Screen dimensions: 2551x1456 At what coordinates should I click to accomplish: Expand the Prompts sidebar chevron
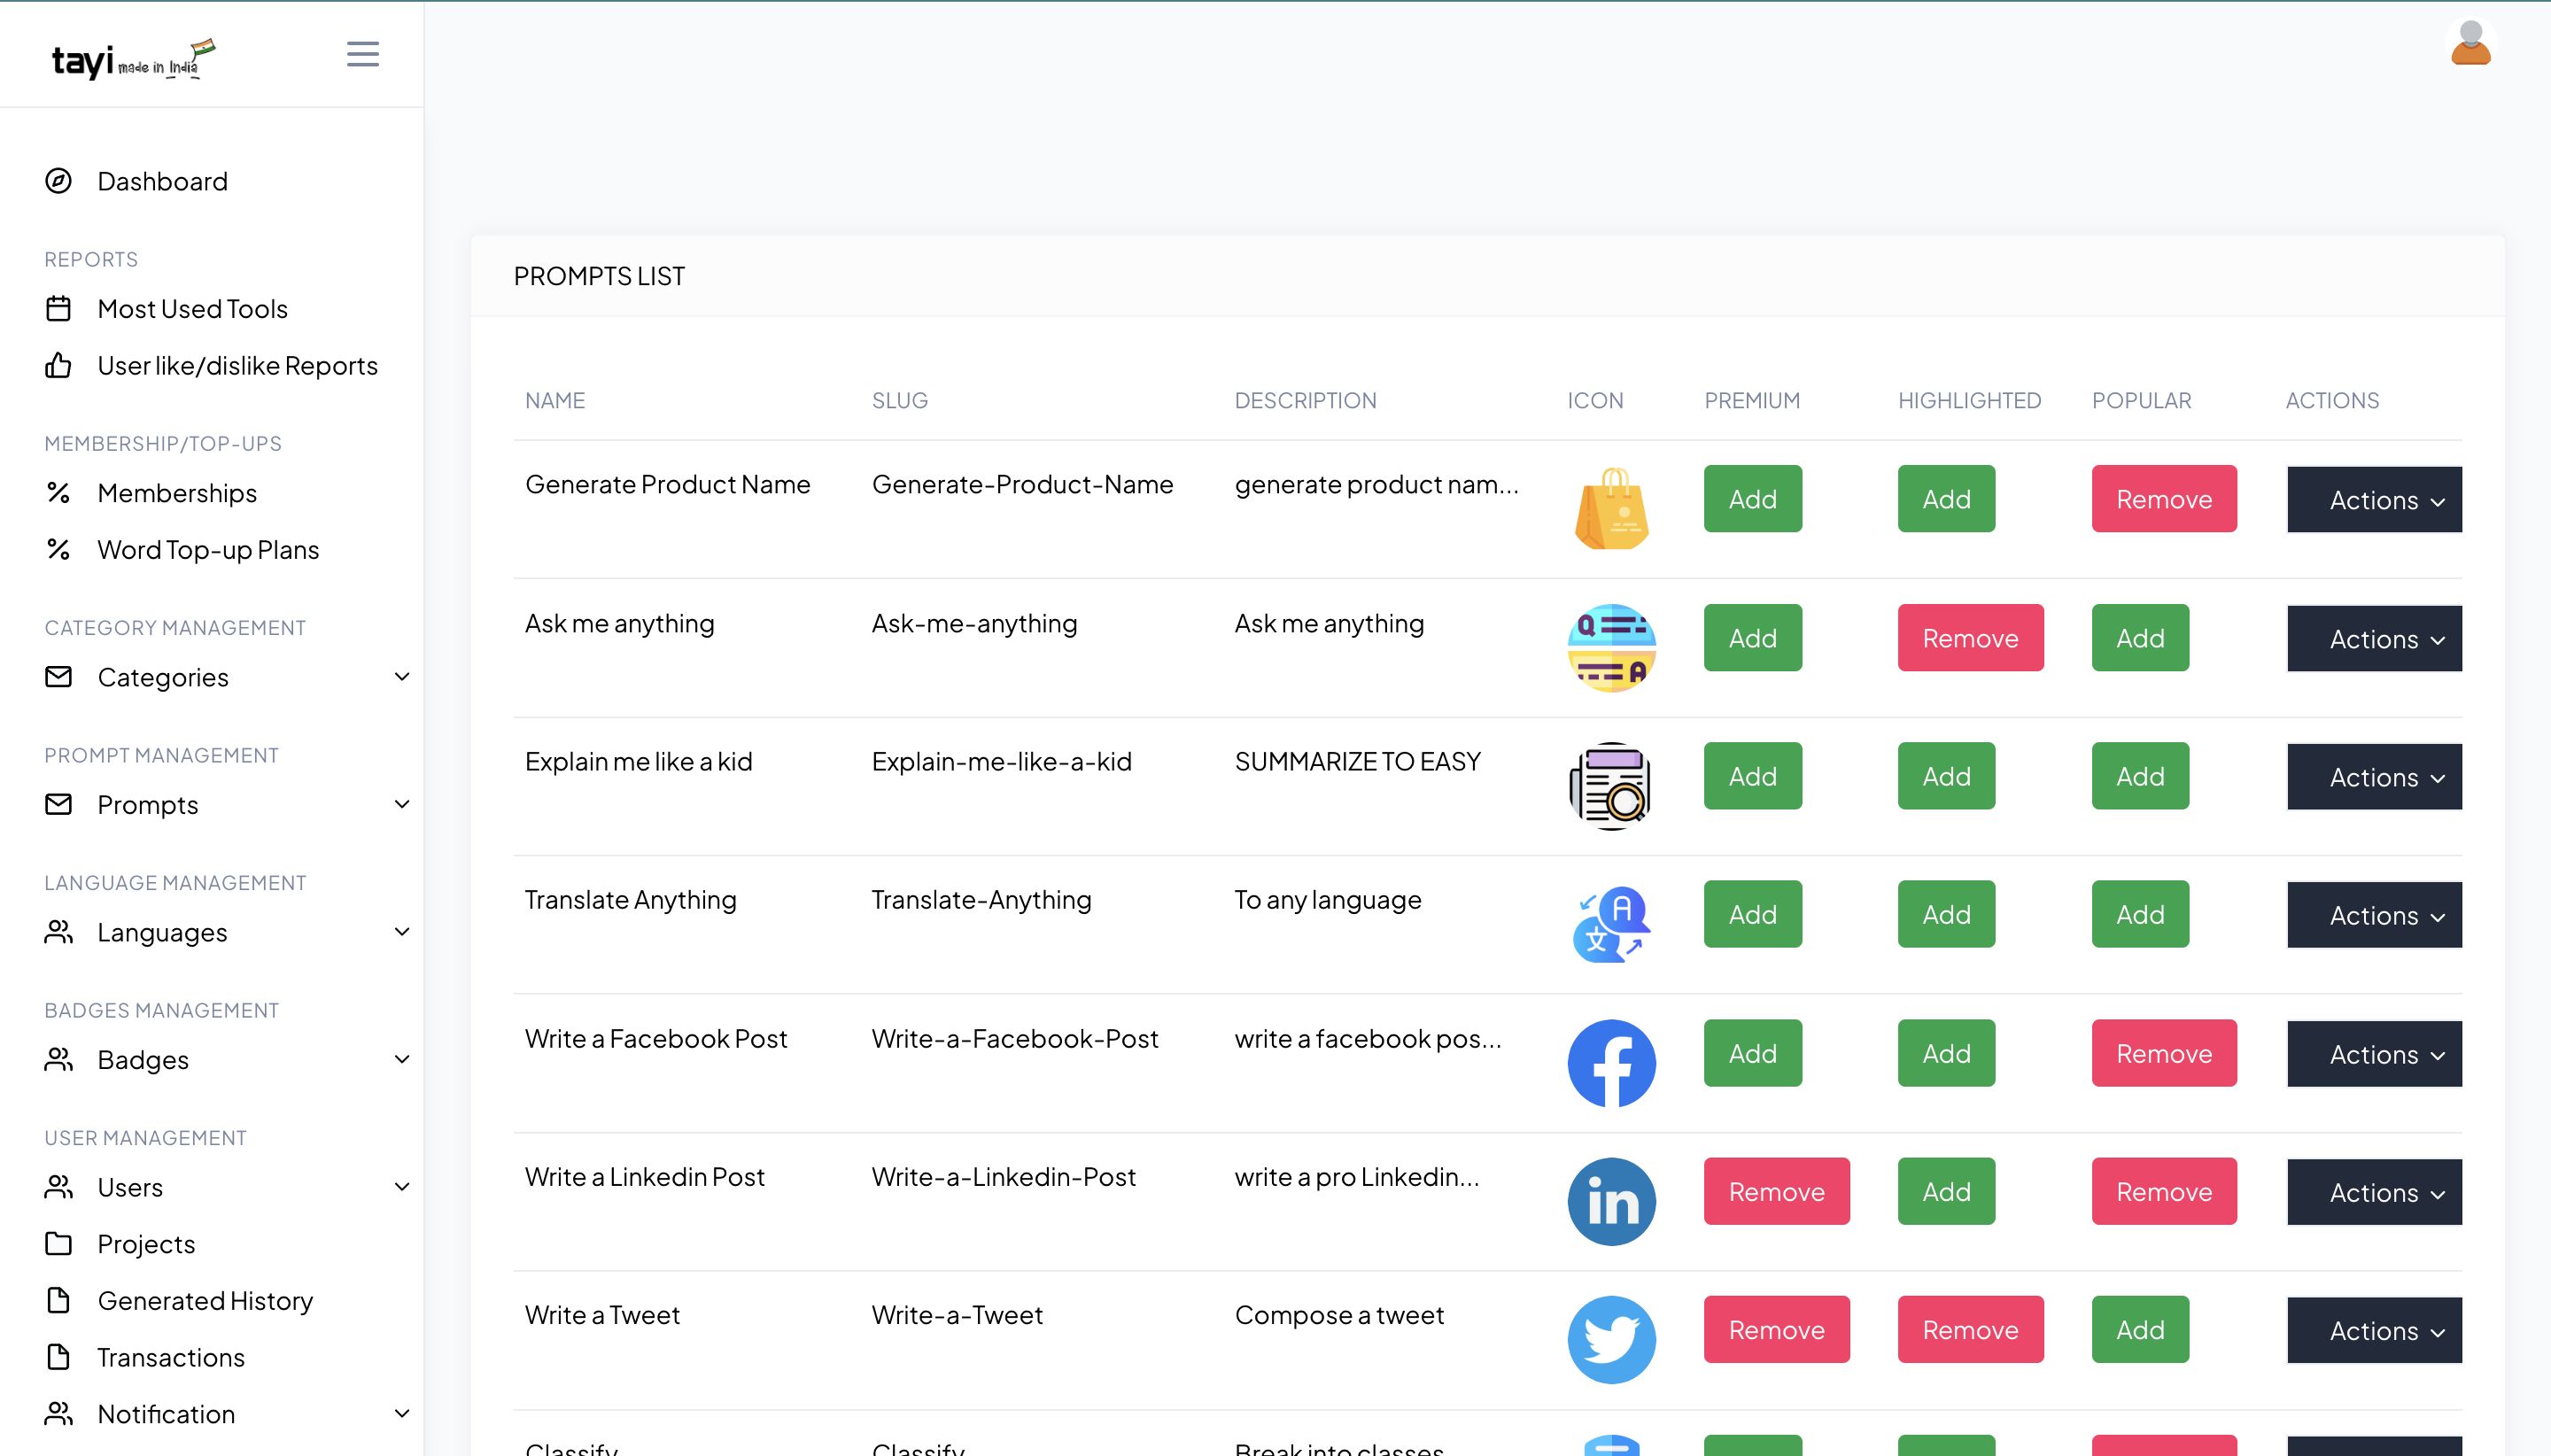(x=402, y=804)
